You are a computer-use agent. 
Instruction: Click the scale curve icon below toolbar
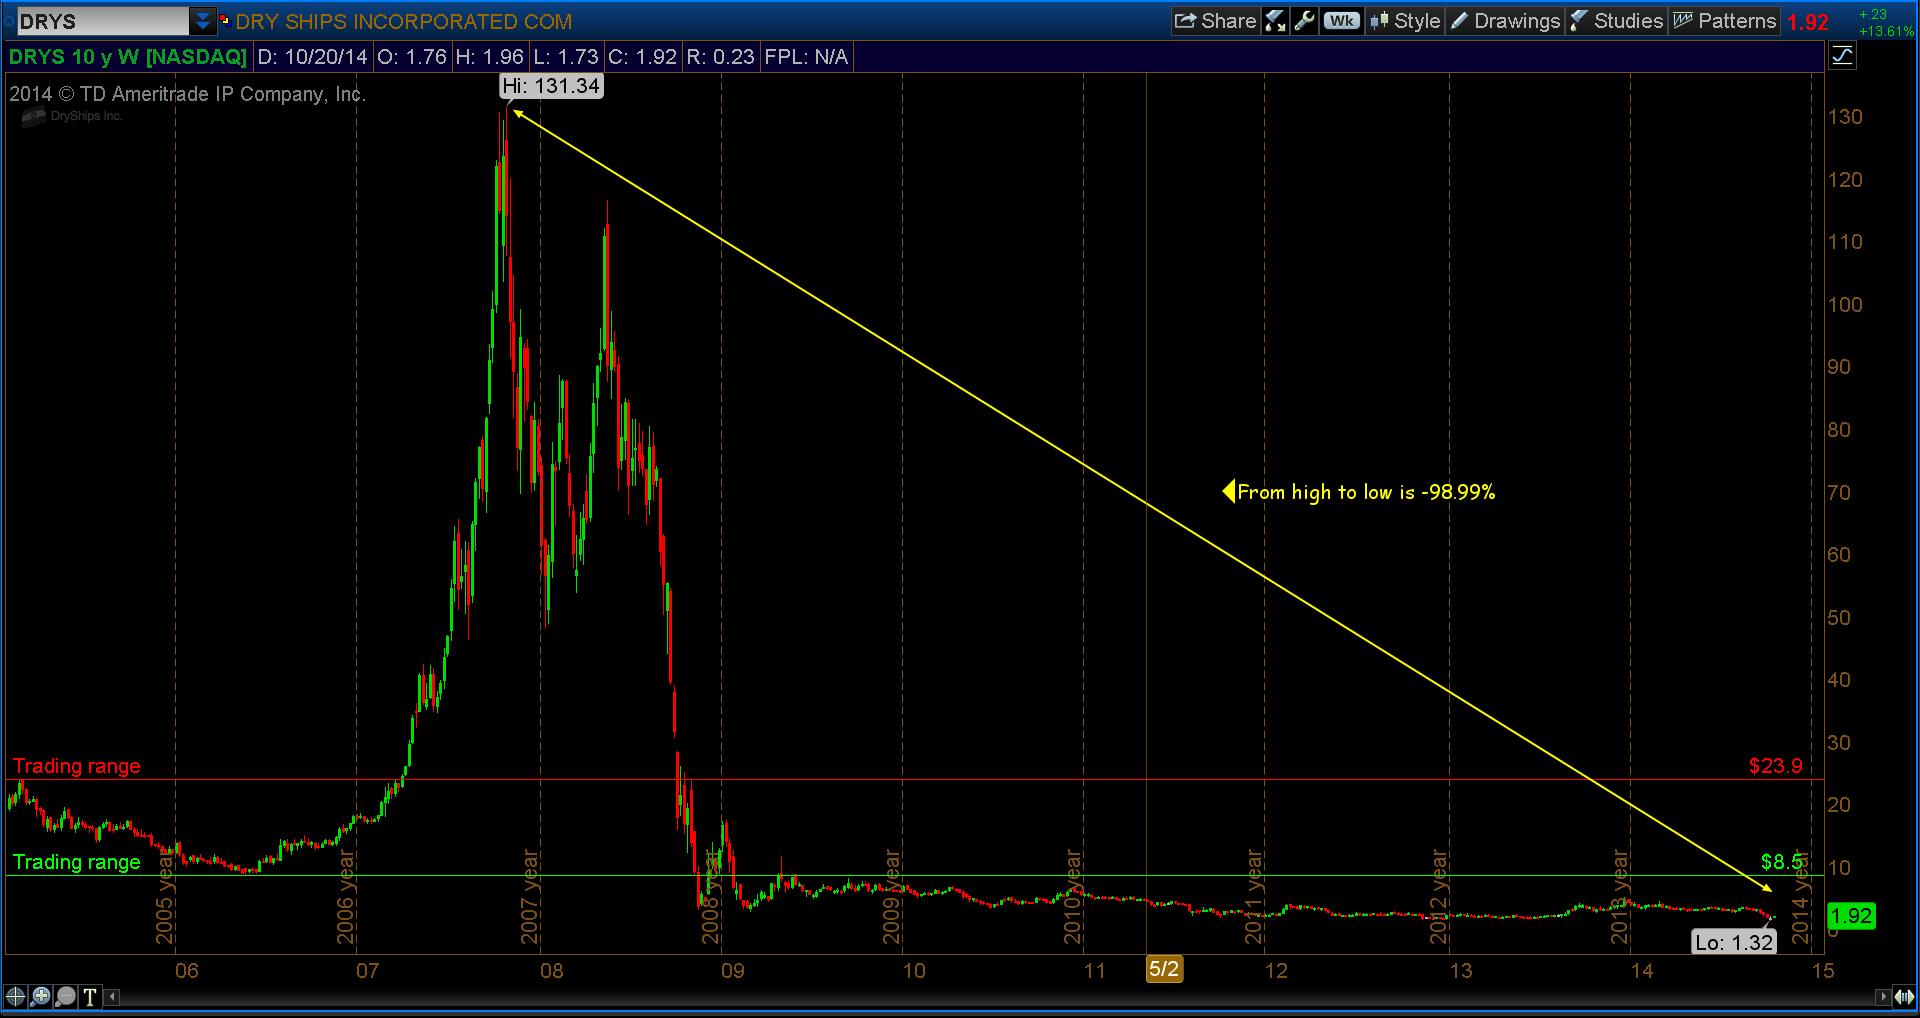[x=1842, y=56]
